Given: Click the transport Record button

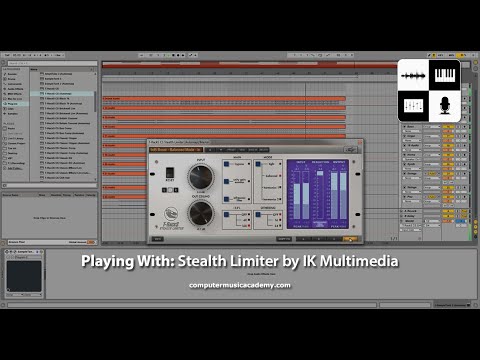Looking at the screenshot, I should click(x=178, y=55).
